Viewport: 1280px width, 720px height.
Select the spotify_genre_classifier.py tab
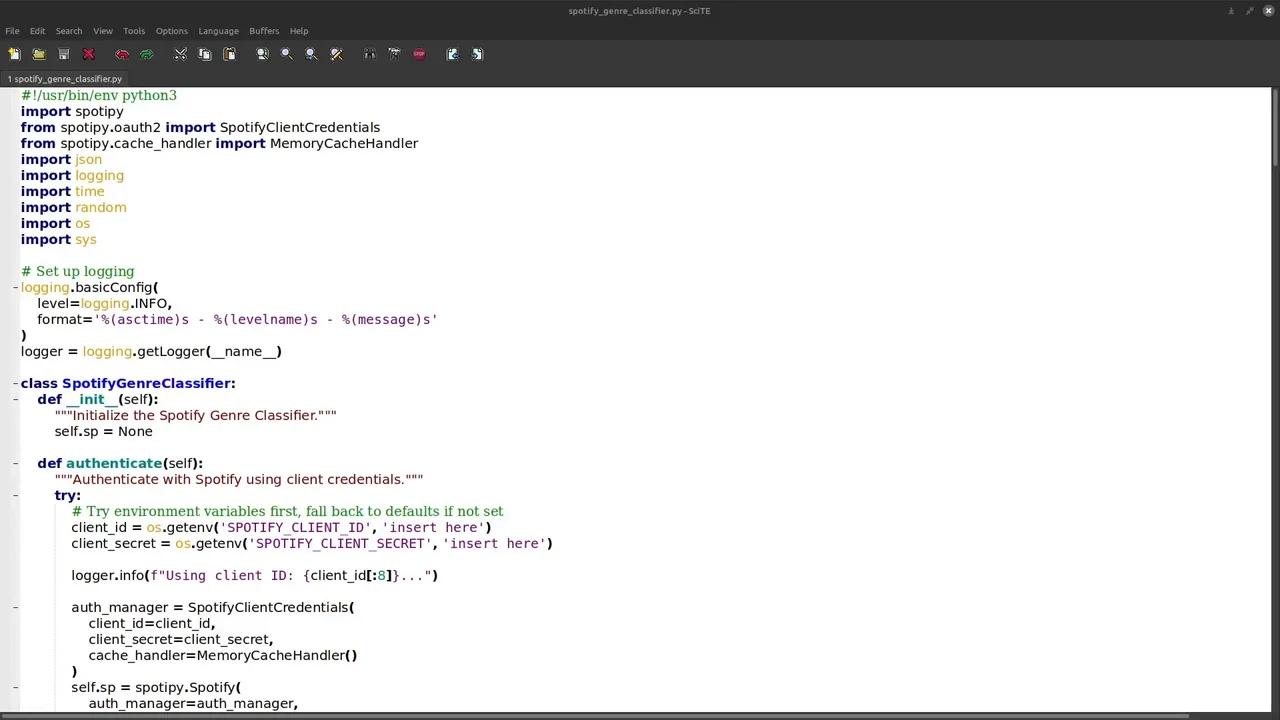[65, 79]
